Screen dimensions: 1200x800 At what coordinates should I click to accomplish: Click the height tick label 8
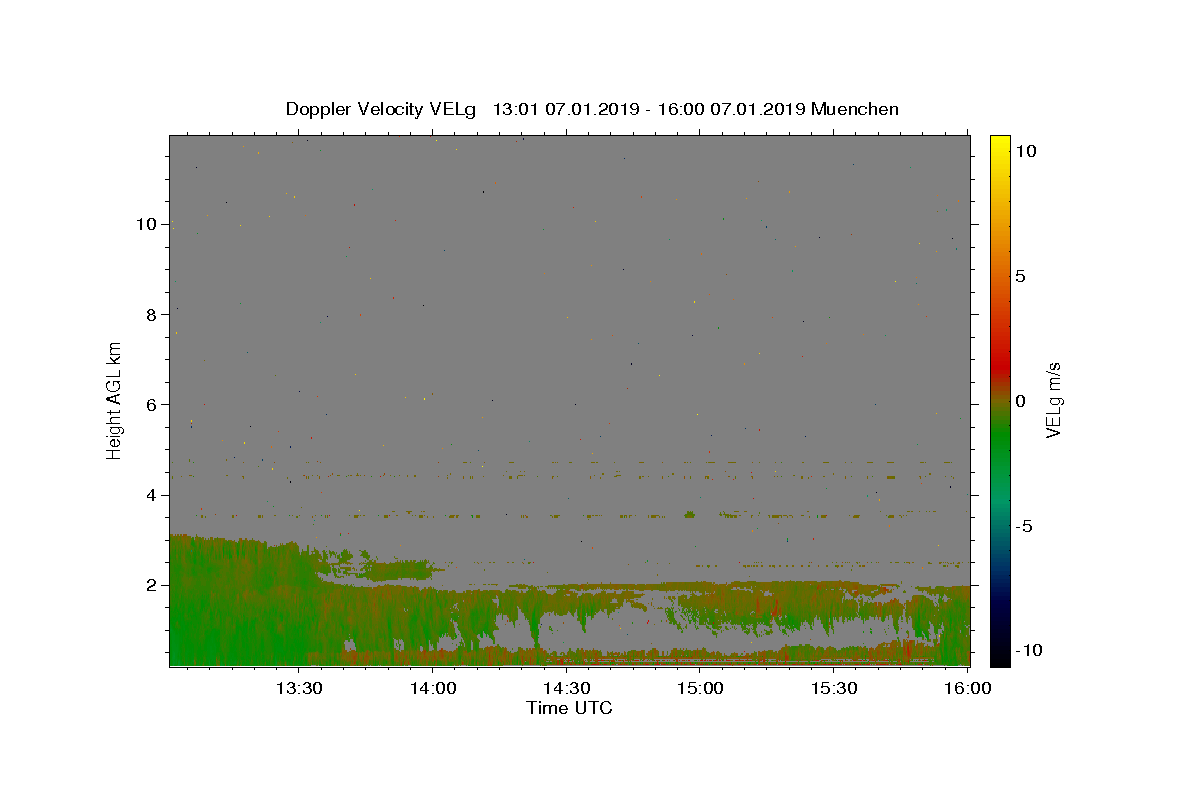point(151,314)
